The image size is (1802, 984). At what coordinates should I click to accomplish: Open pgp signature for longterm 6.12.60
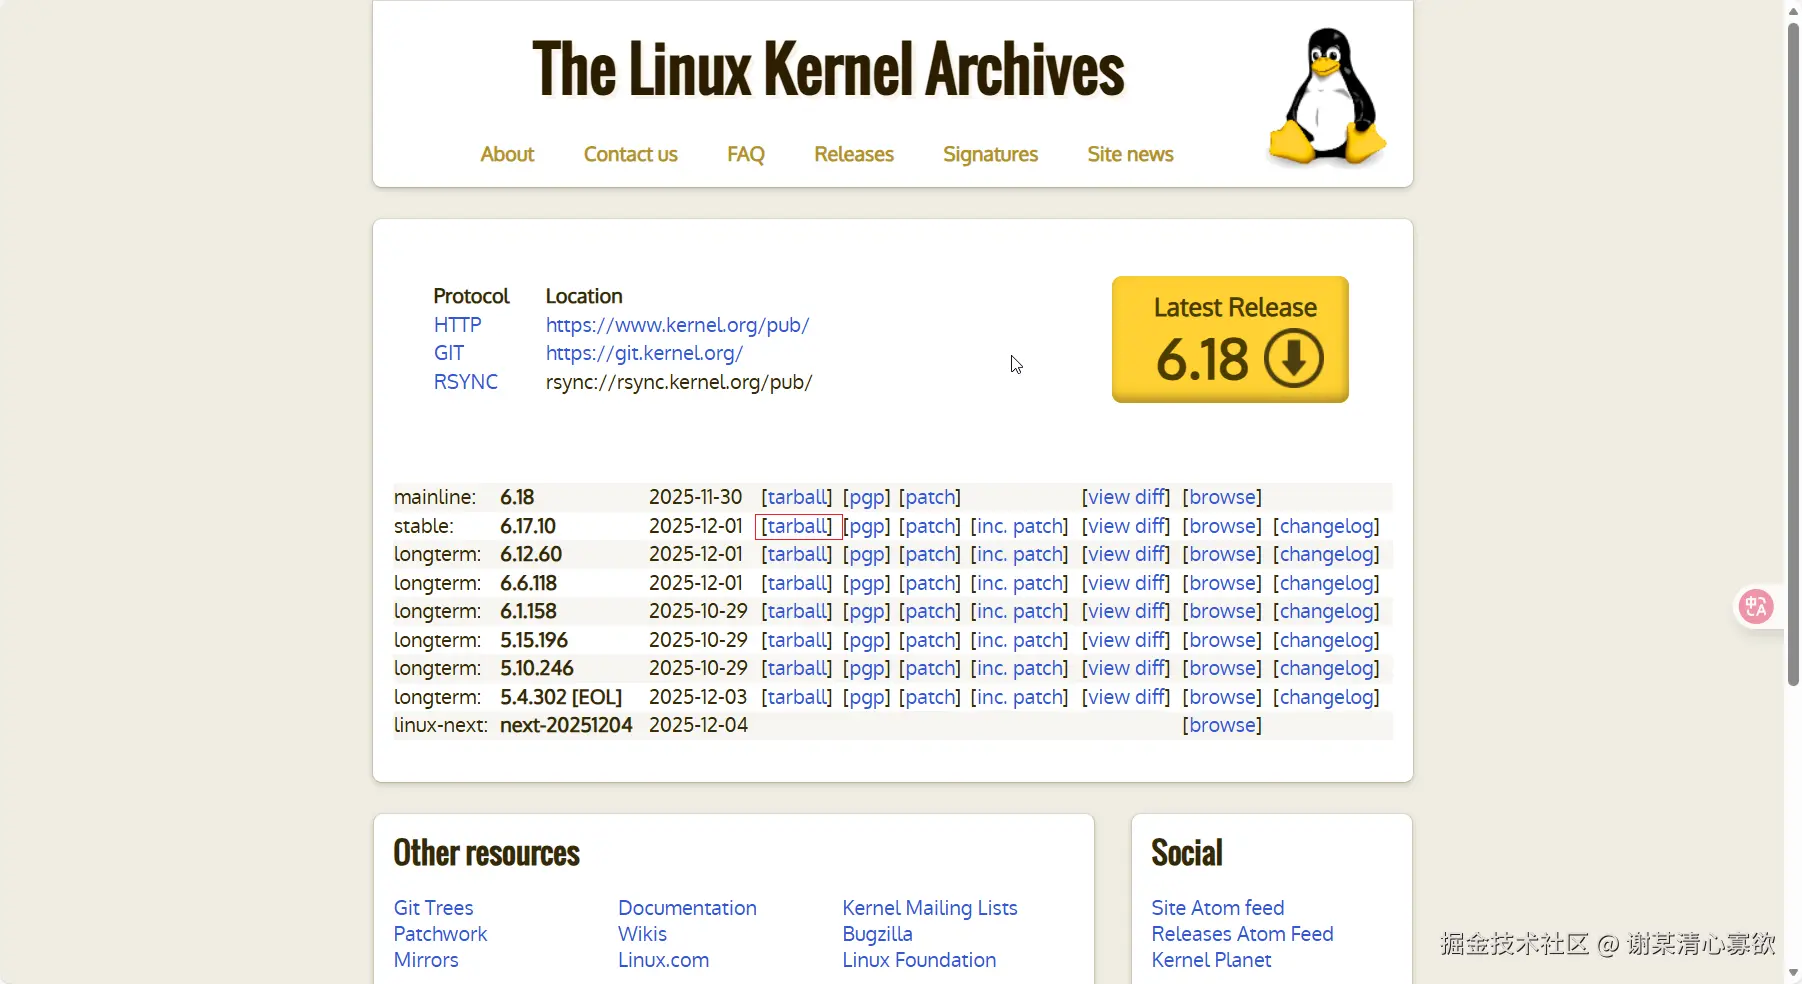[x=866, y=554]
